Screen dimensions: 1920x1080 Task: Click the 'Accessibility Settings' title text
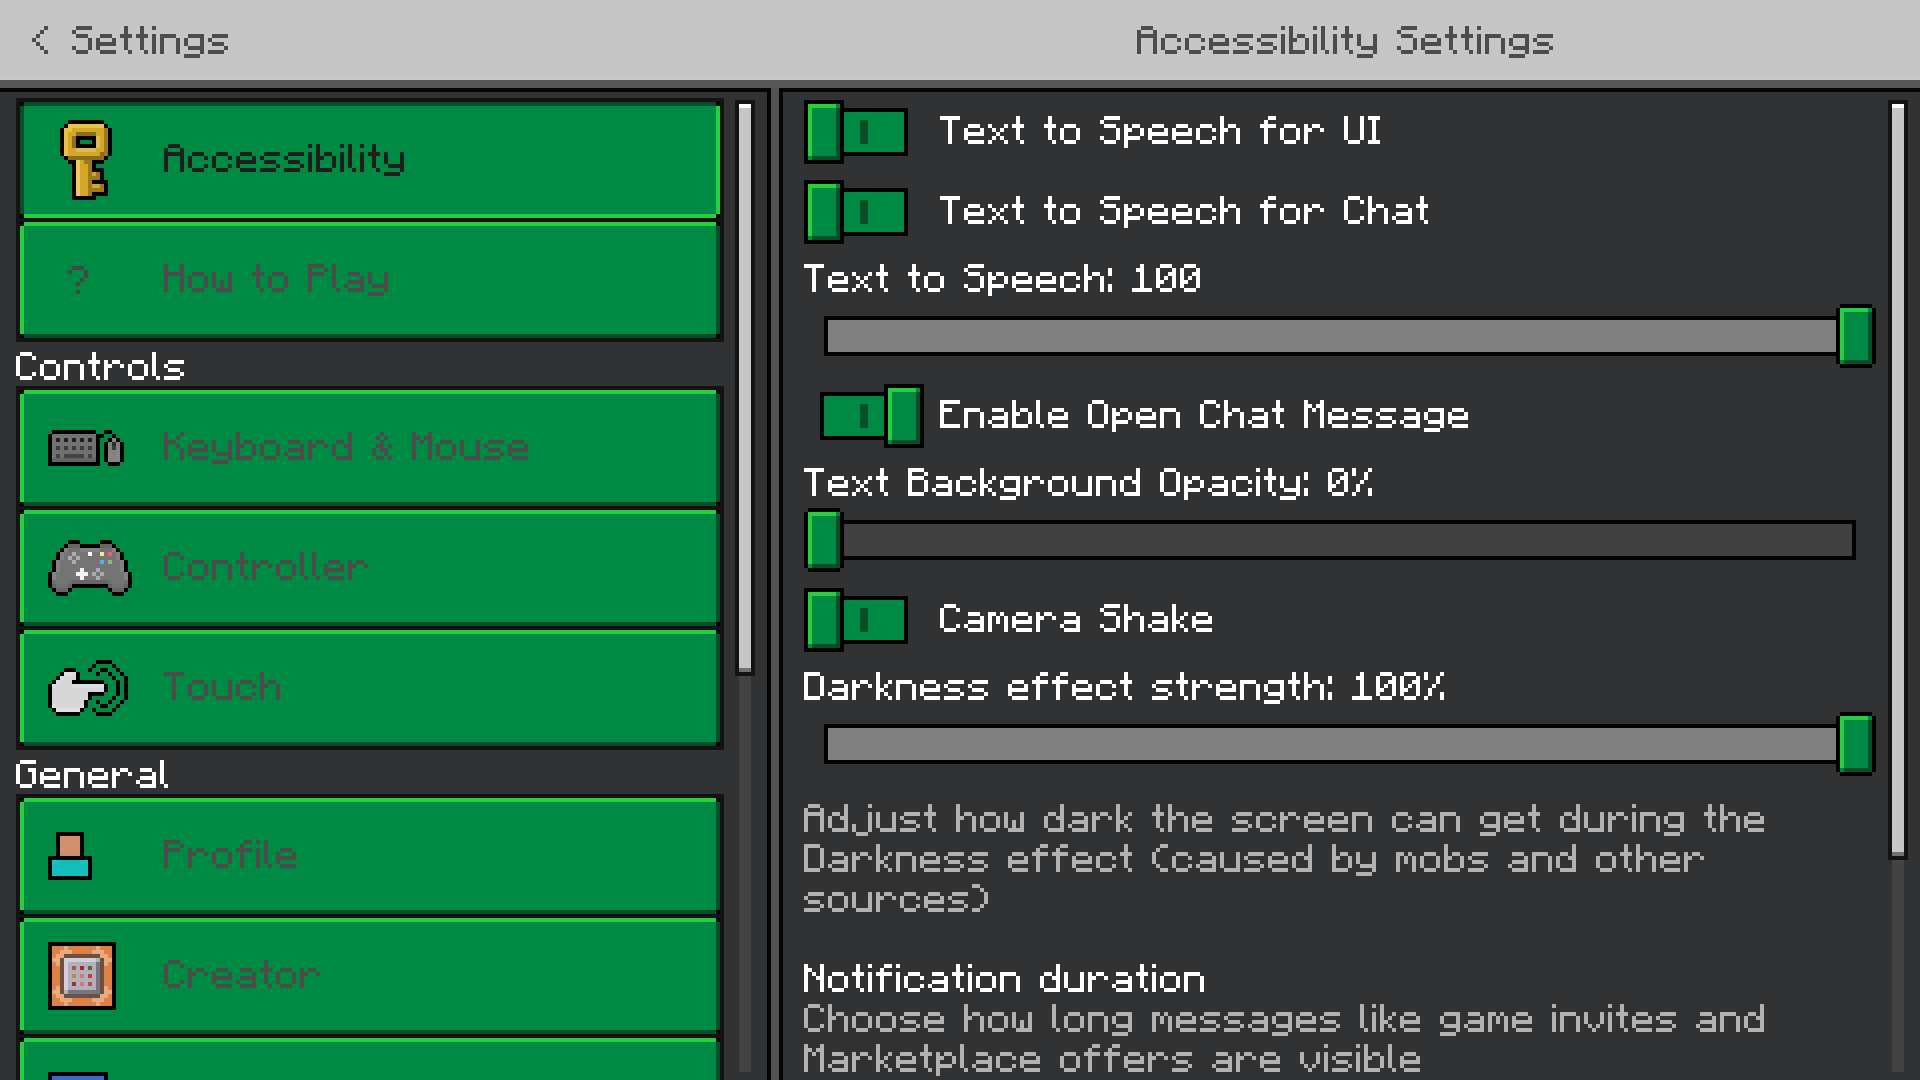click(x=1344, y=41)
